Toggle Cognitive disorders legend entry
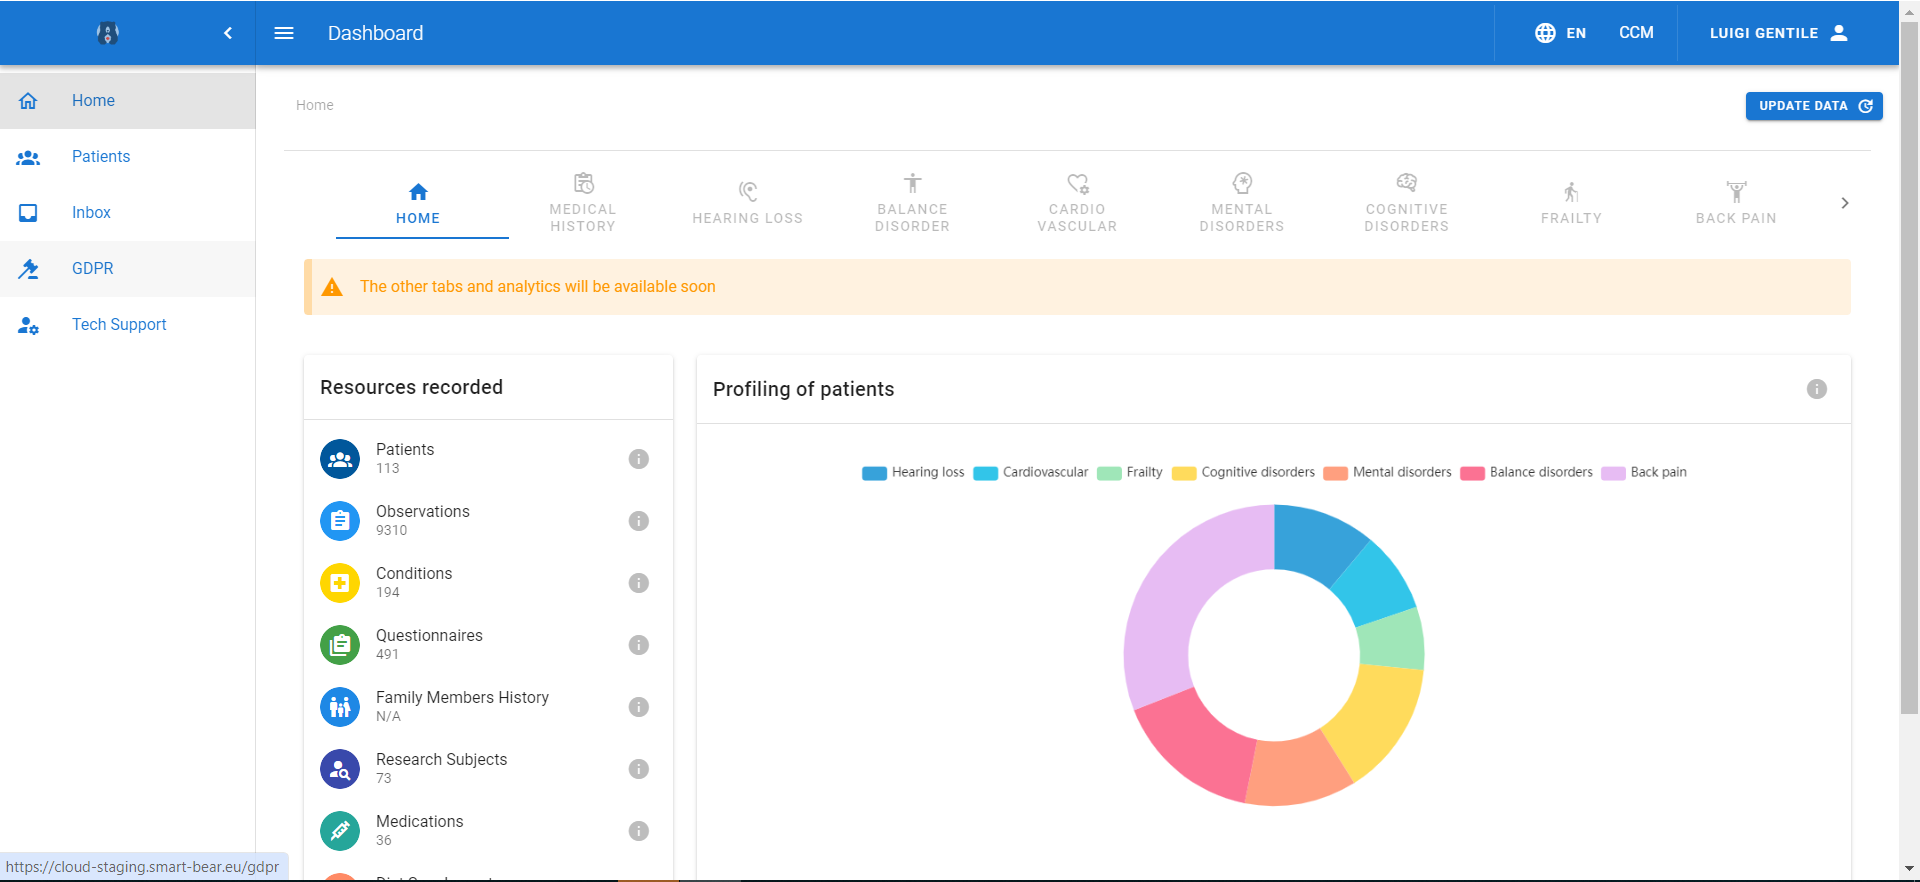1920x882 pixels. tap(1244, 473)
